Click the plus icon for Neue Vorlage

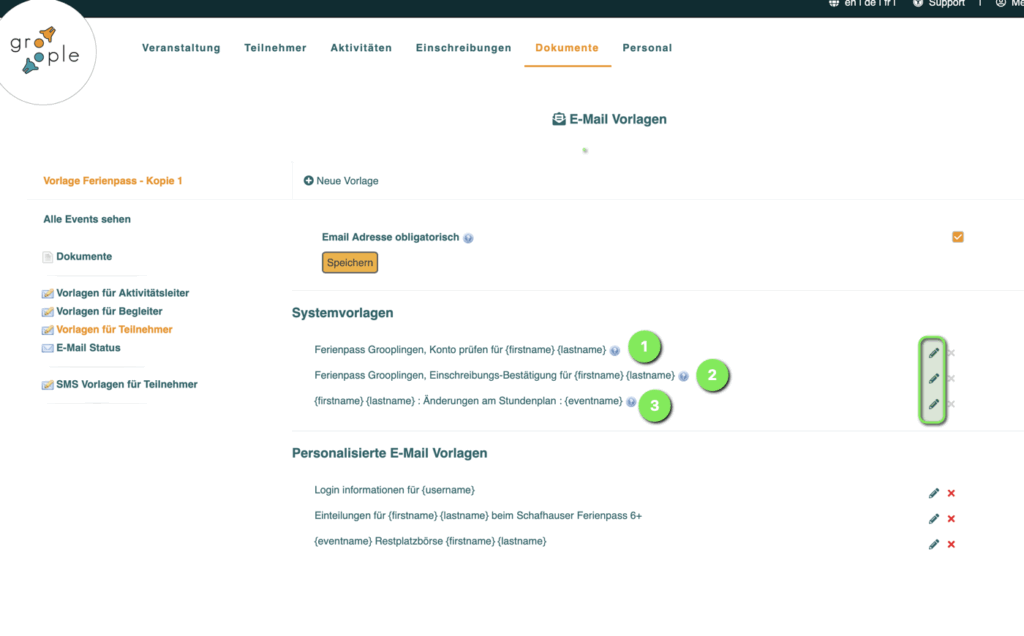309,181
